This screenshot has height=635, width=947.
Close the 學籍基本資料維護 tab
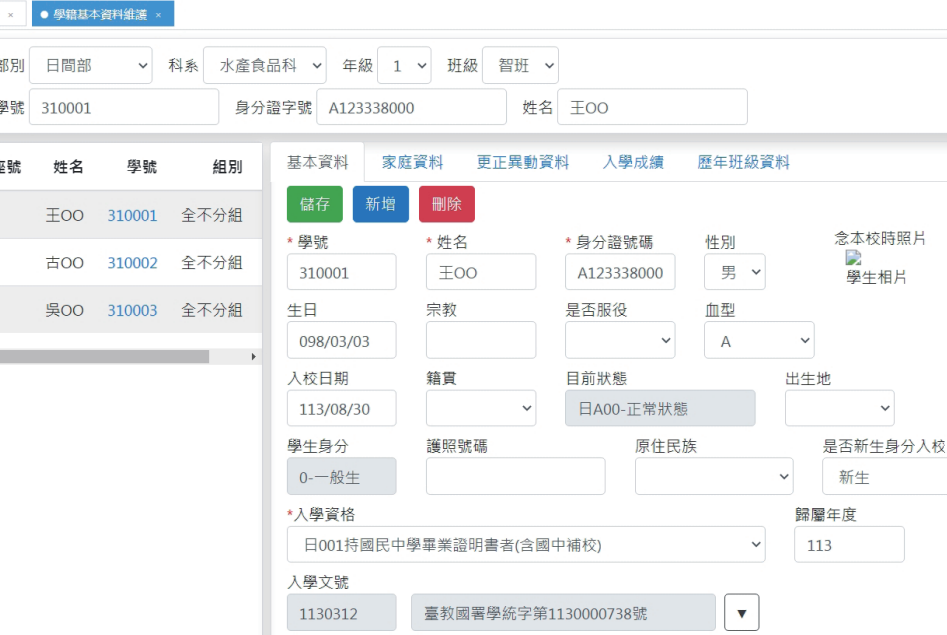click(x=158, y=15)
